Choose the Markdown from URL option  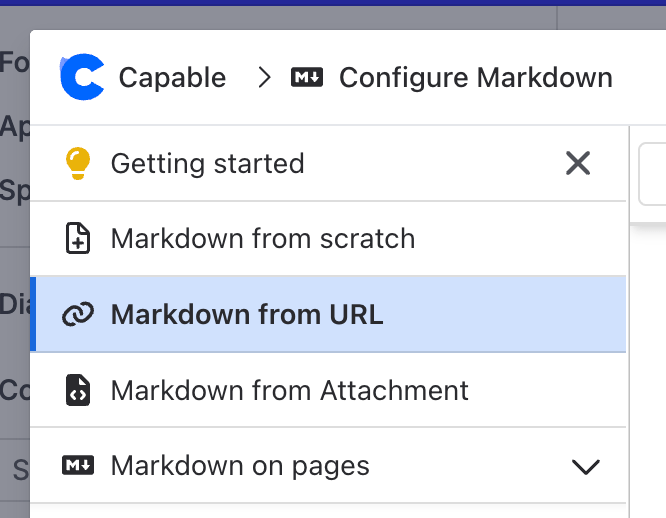click(x=246, y=315)
